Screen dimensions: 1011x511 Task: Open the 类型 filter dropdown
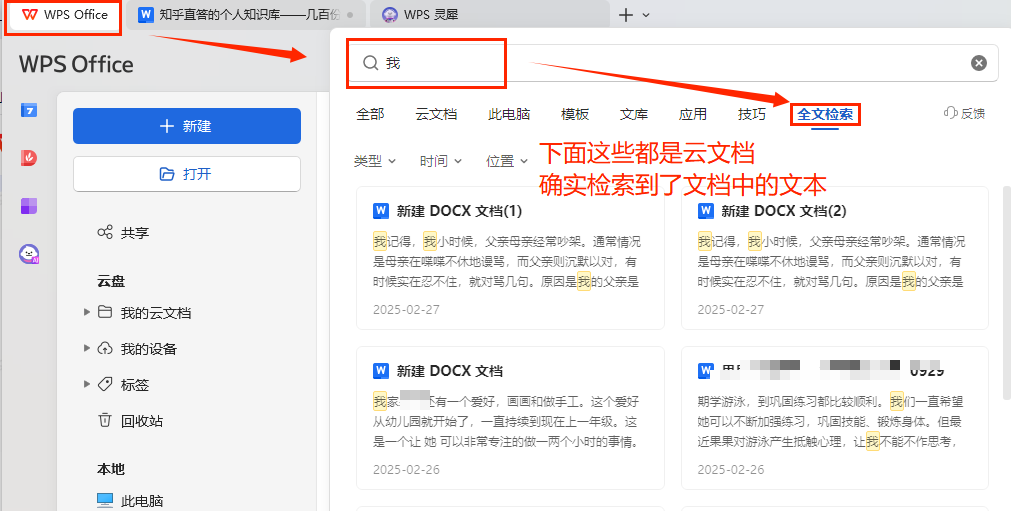click(x=375, y=161)
